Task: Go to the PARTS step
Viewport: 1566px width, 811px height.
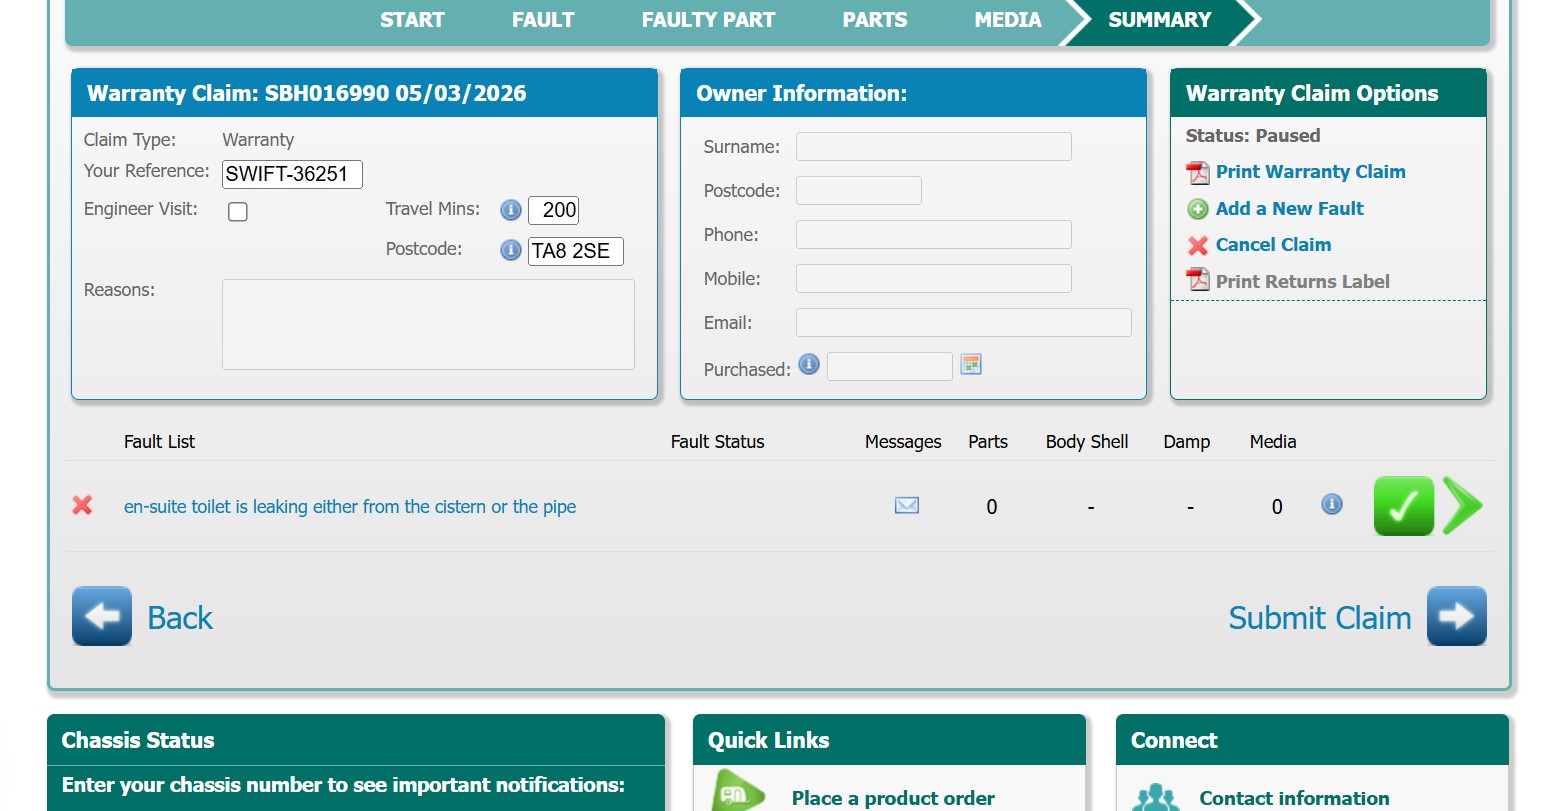Action: [x=875, y=20]
